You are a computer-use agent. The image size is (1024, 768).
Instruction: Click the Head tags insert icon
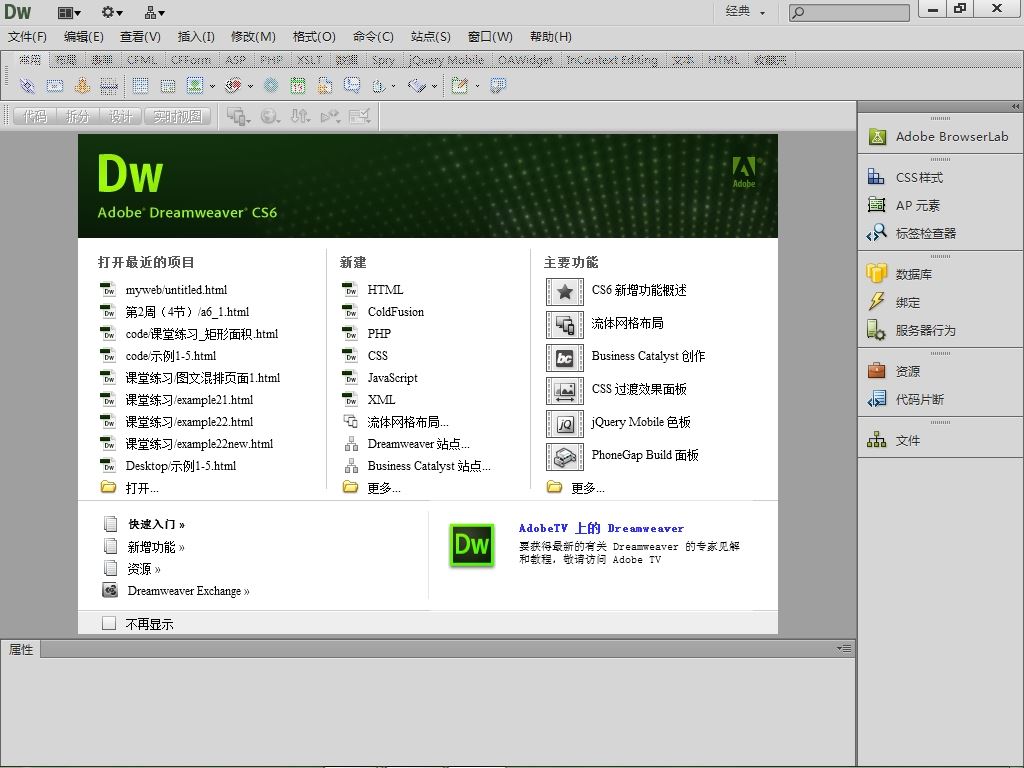[379, 86]
